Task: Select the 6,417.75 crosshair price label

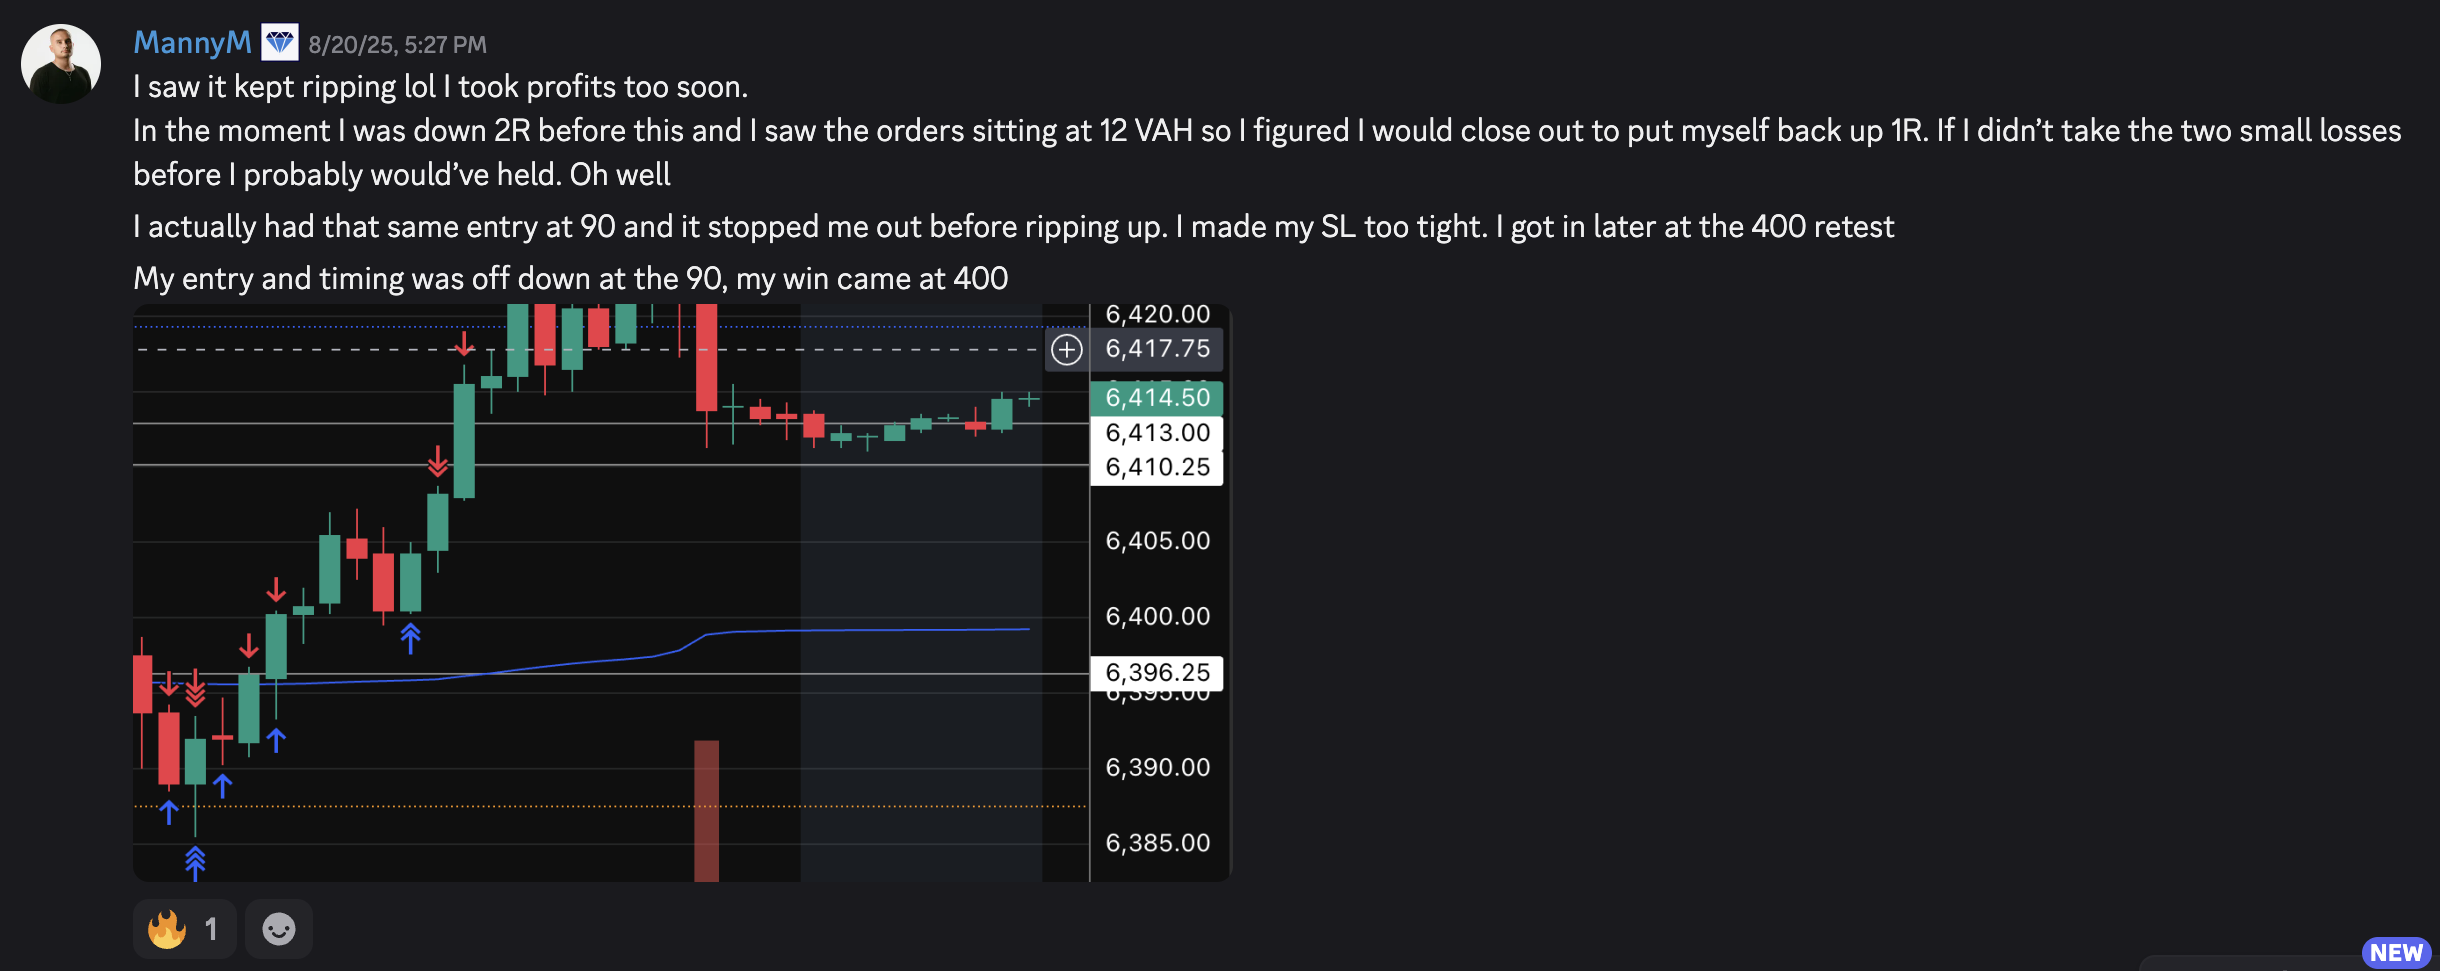Action: click(1157, 349)
